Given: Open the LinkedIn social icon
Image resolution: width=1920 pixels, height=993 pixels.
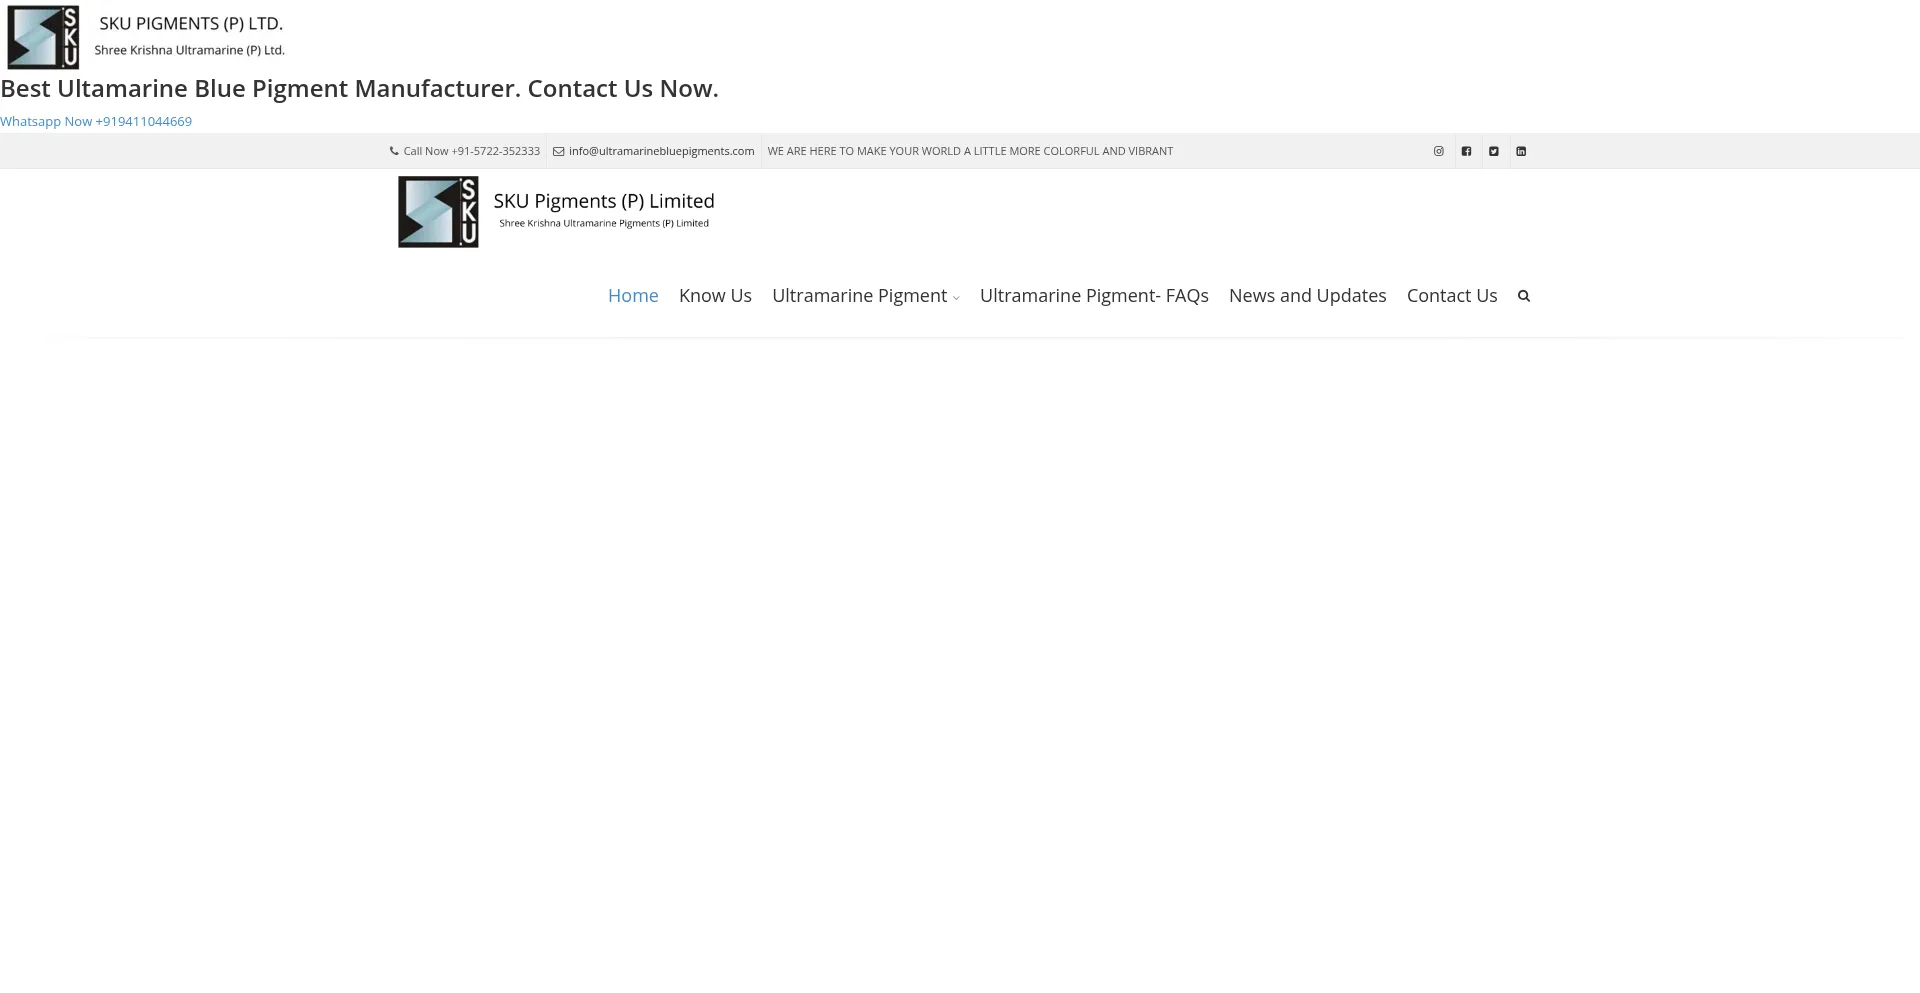Looking at the screenshot, I should (x=1521, y=151).
